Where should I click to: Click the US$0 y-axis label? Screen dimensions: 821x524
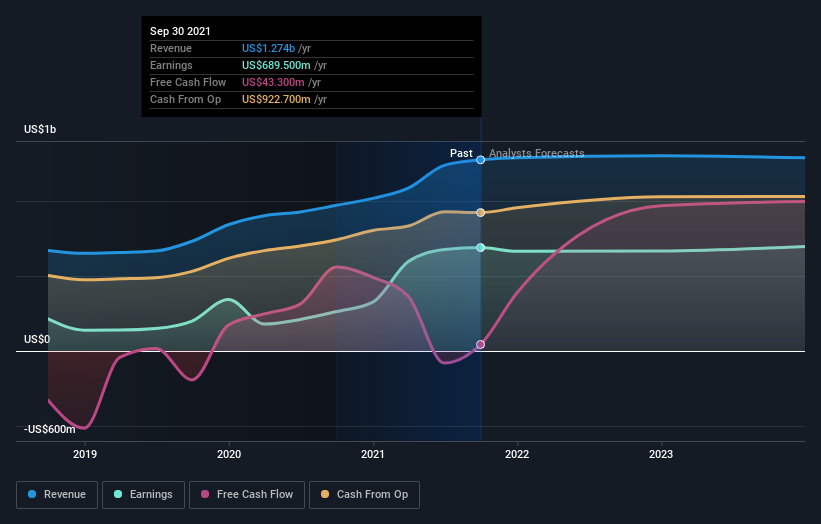pos(37,339)
